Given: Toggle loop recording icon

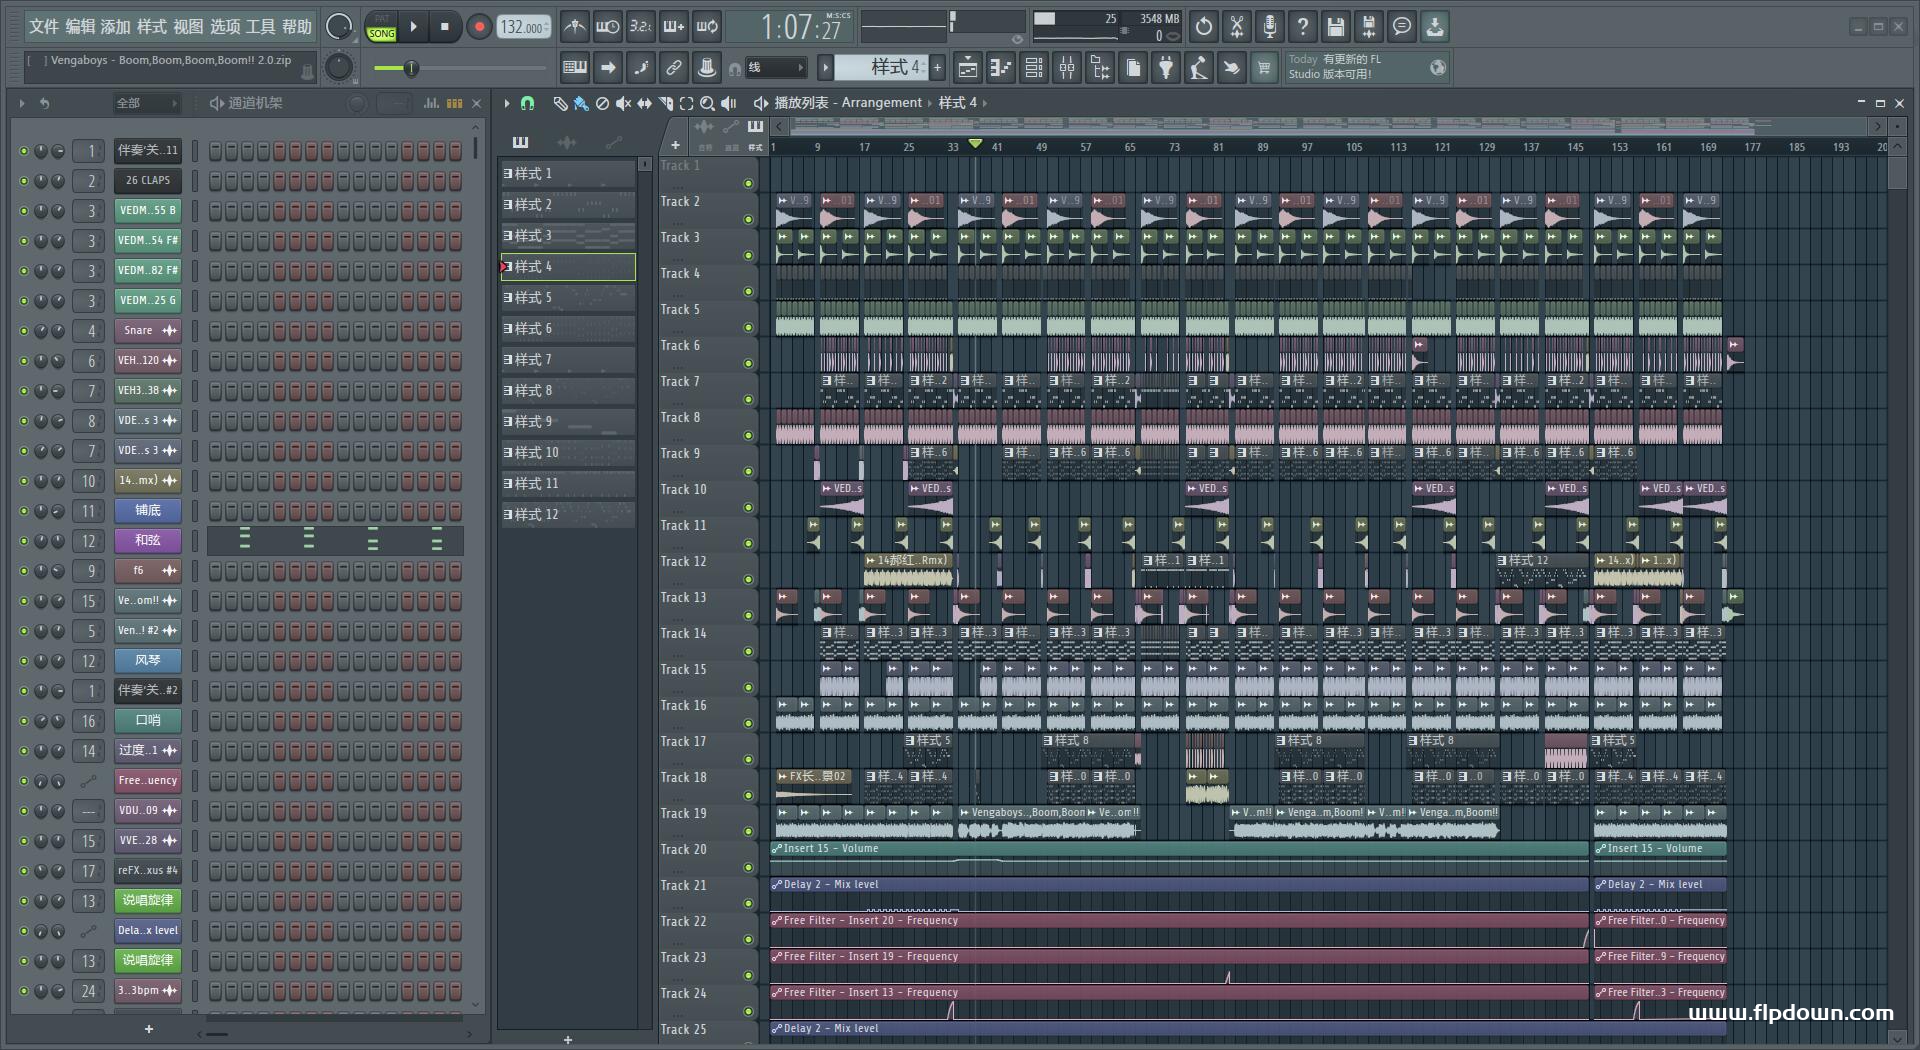Looking at the screenshot, I should (707, 27).
